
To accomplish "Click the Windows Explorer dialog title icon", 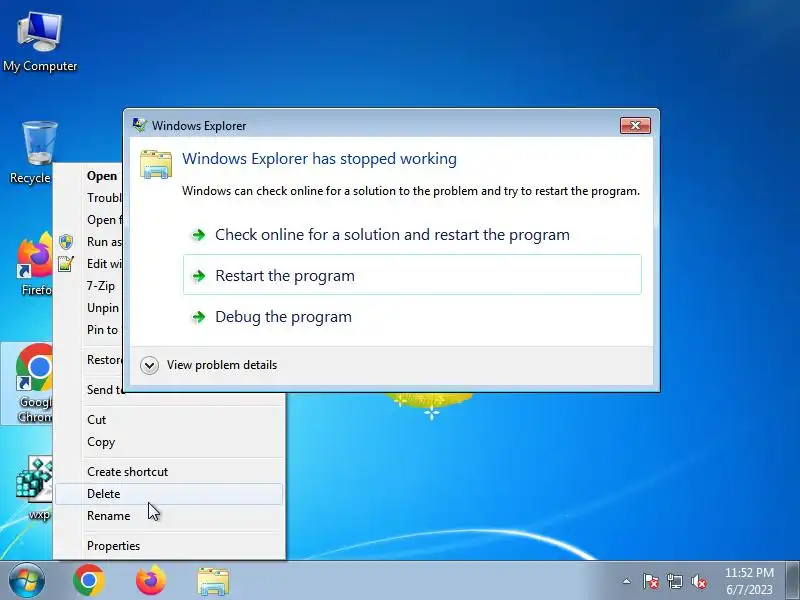I will [139, 125].
